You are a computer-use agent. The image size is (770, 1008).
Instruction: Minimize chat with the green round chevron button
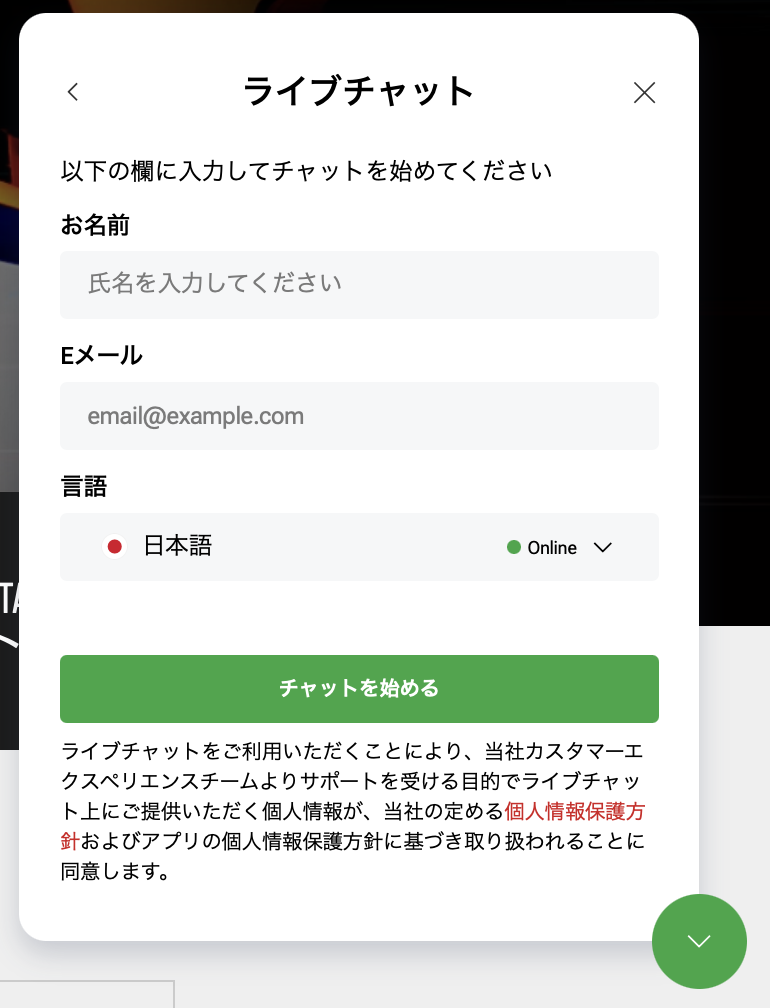(699, 941)
